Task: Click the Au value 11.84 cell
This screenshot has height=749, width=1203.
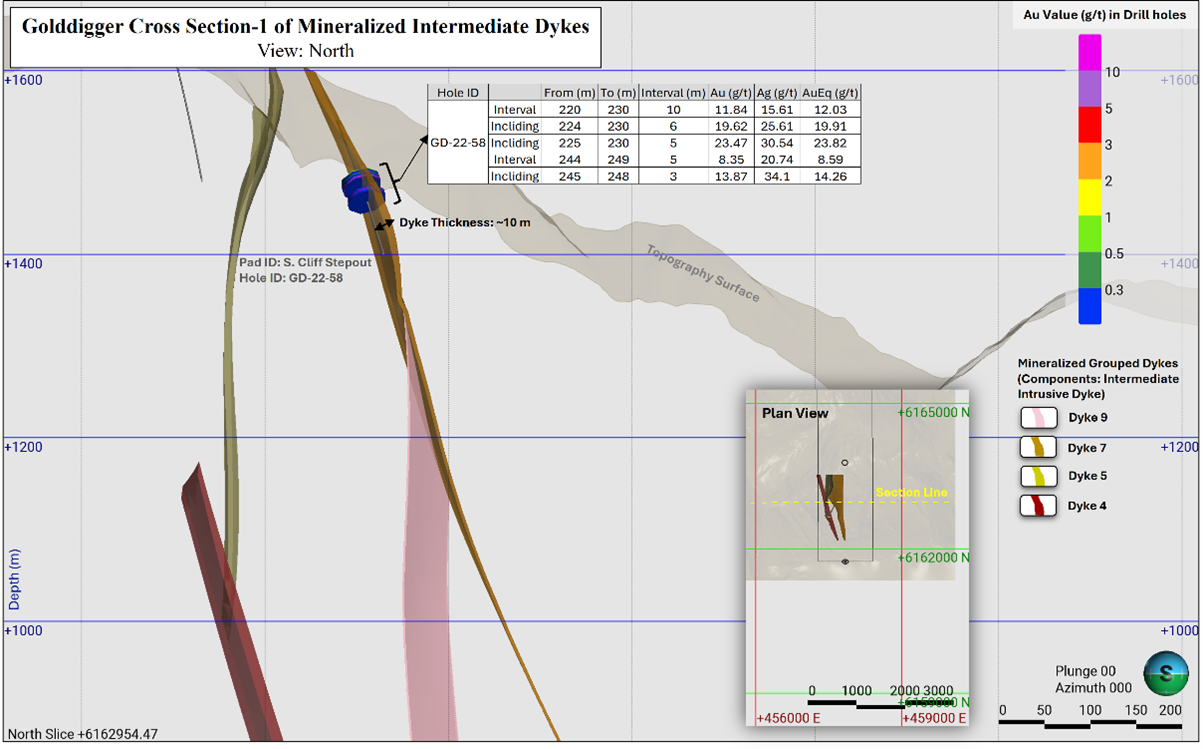Action: tap(731, 109)
